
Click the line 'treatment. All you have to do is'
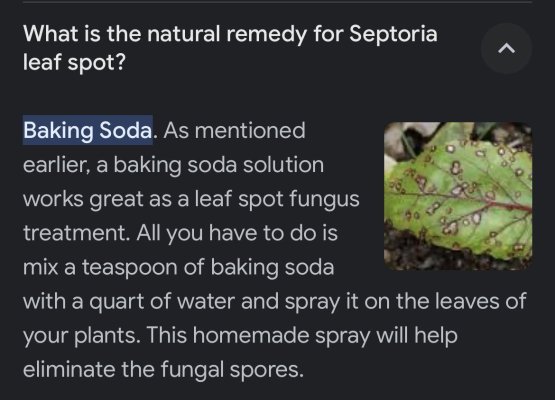(180, 233)
